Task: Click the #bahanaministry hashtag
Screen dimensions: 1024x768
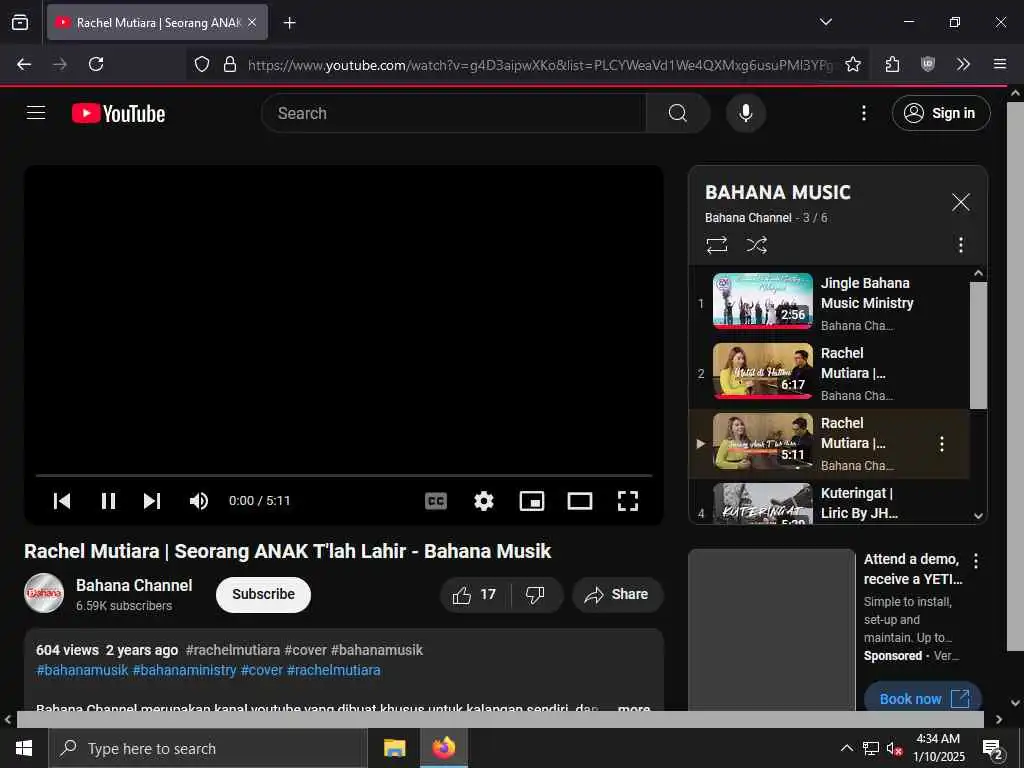Action: (184, 670)
